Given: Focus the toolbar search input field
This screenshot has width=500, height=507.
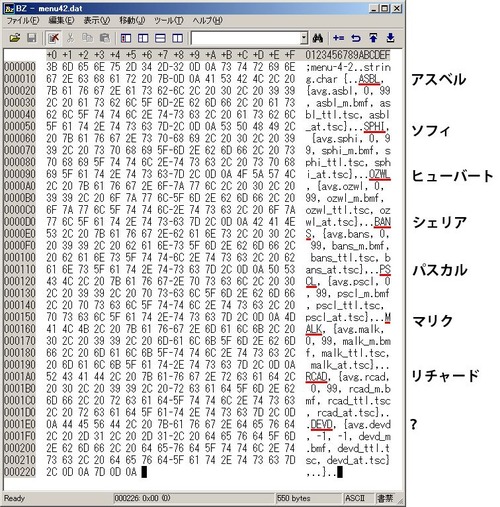Looking at the screenshot, I should pyautogui.click(x=246, y=38).
